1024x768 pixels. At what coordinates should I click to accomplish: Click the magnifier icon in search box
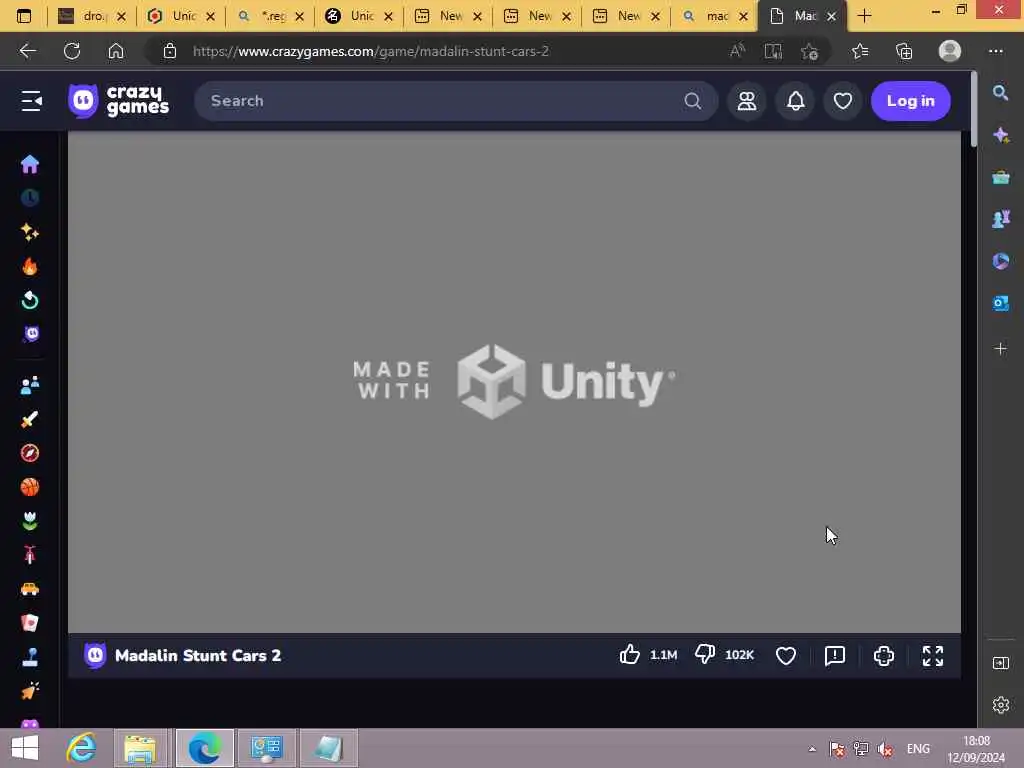coord(693,101)
